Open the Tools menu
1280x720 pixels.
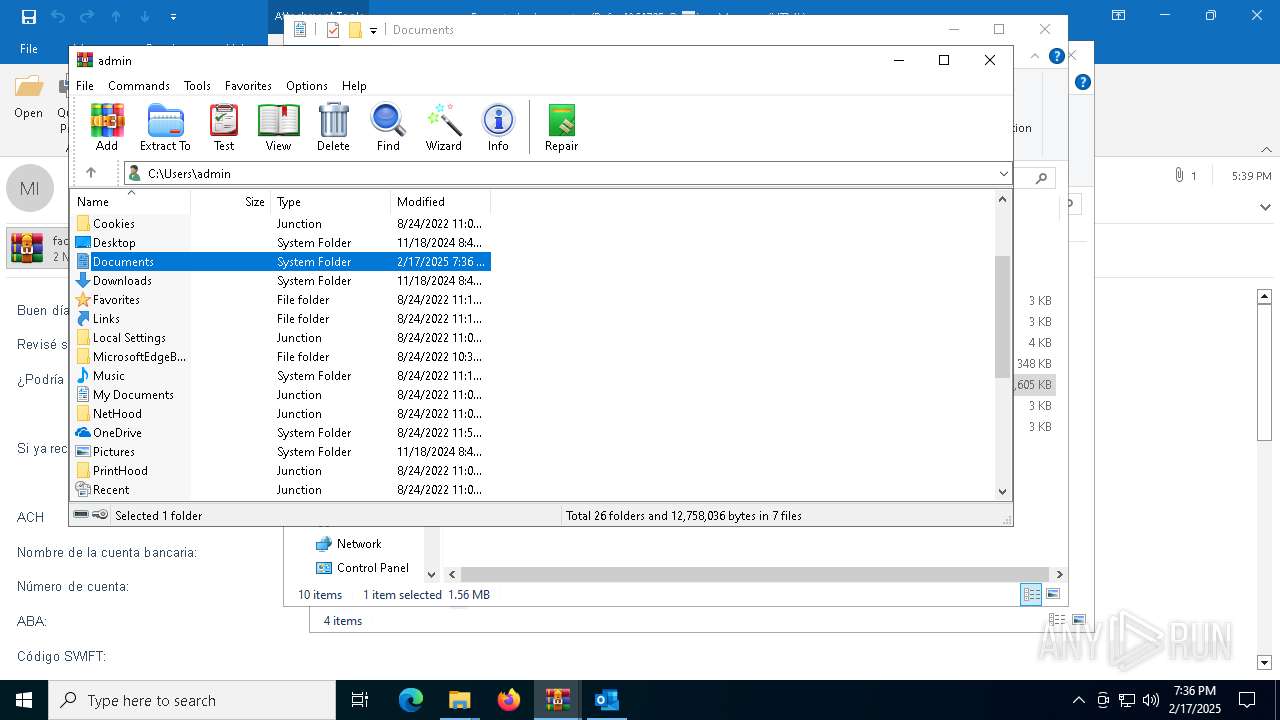point(197,86)
